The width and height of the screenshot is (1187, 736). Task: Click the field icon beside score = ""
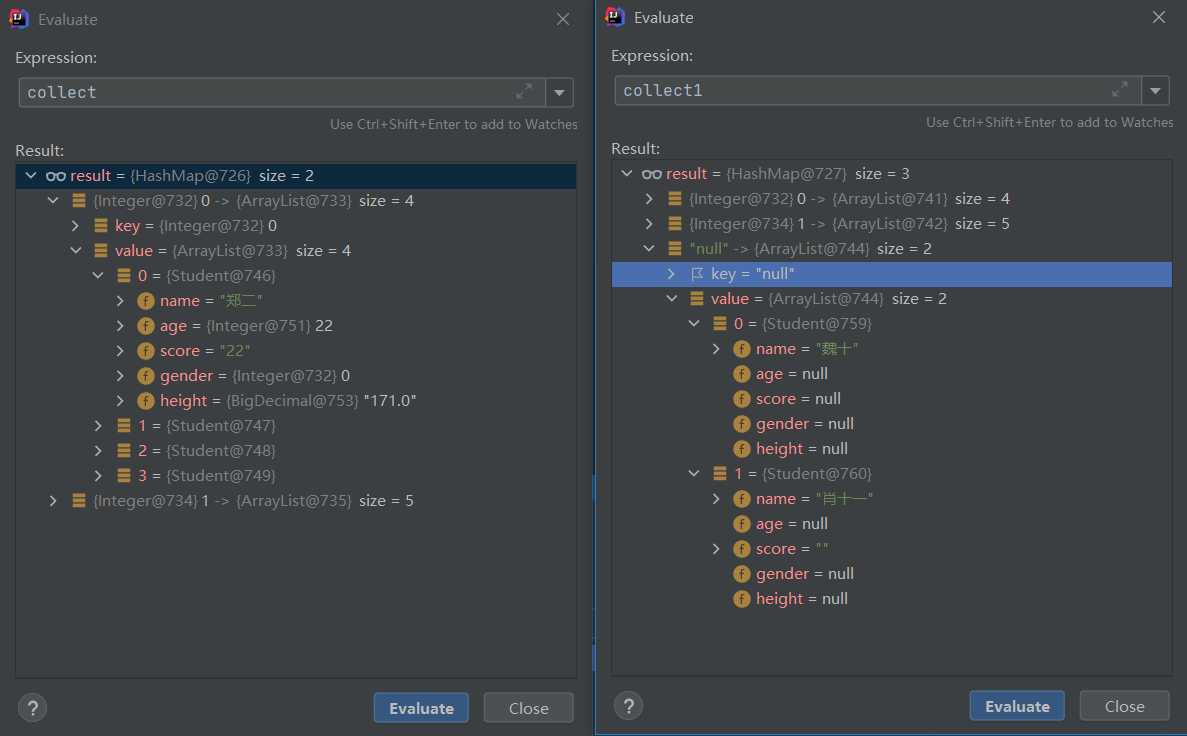point(742,549)
